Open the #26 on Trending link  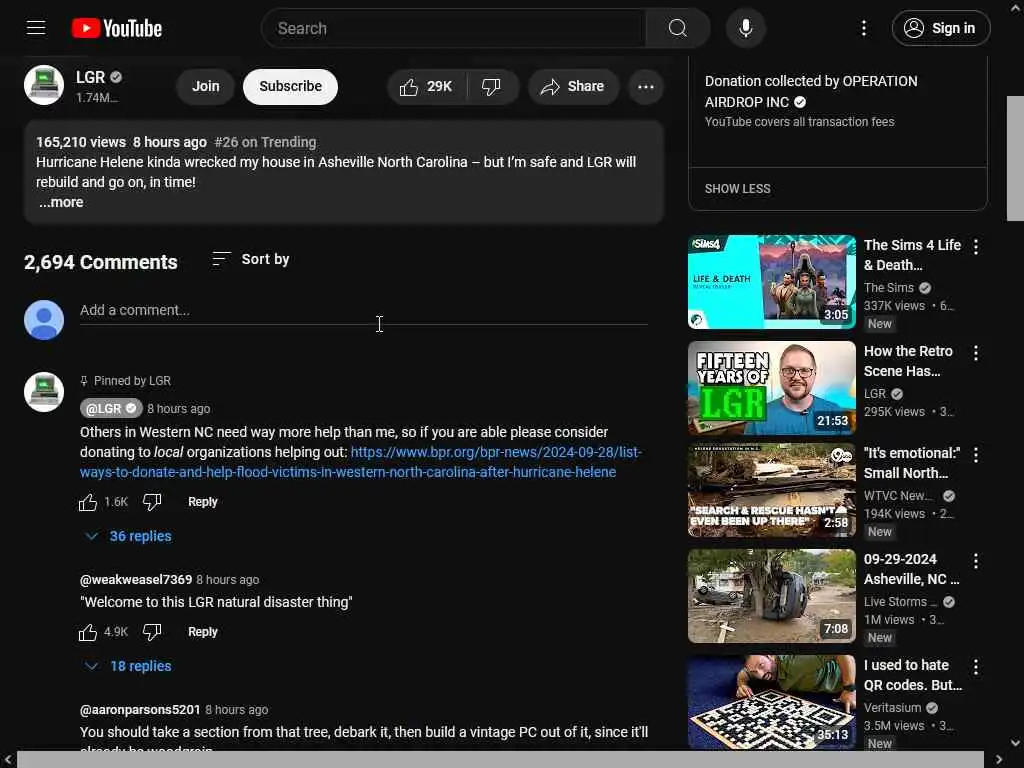pos(265,142)
